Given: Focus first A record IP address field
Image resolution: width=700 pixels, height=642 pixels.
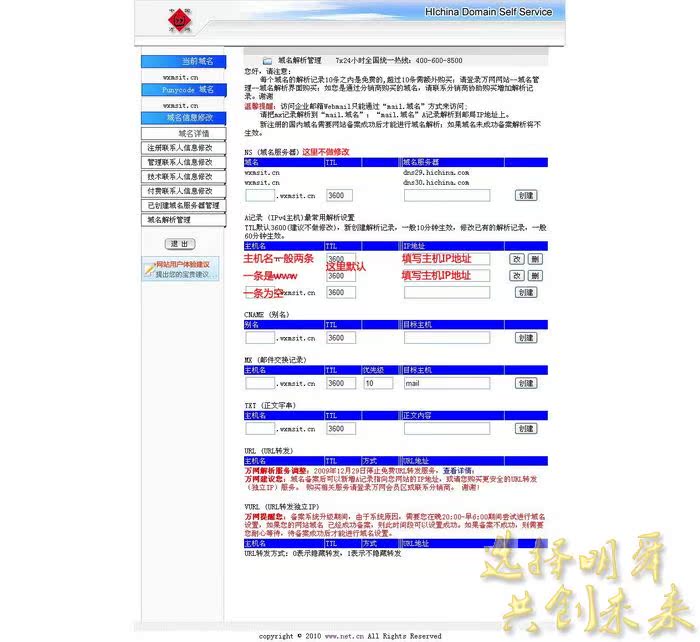Looking at the screenshot, I should tap(447, 259).
